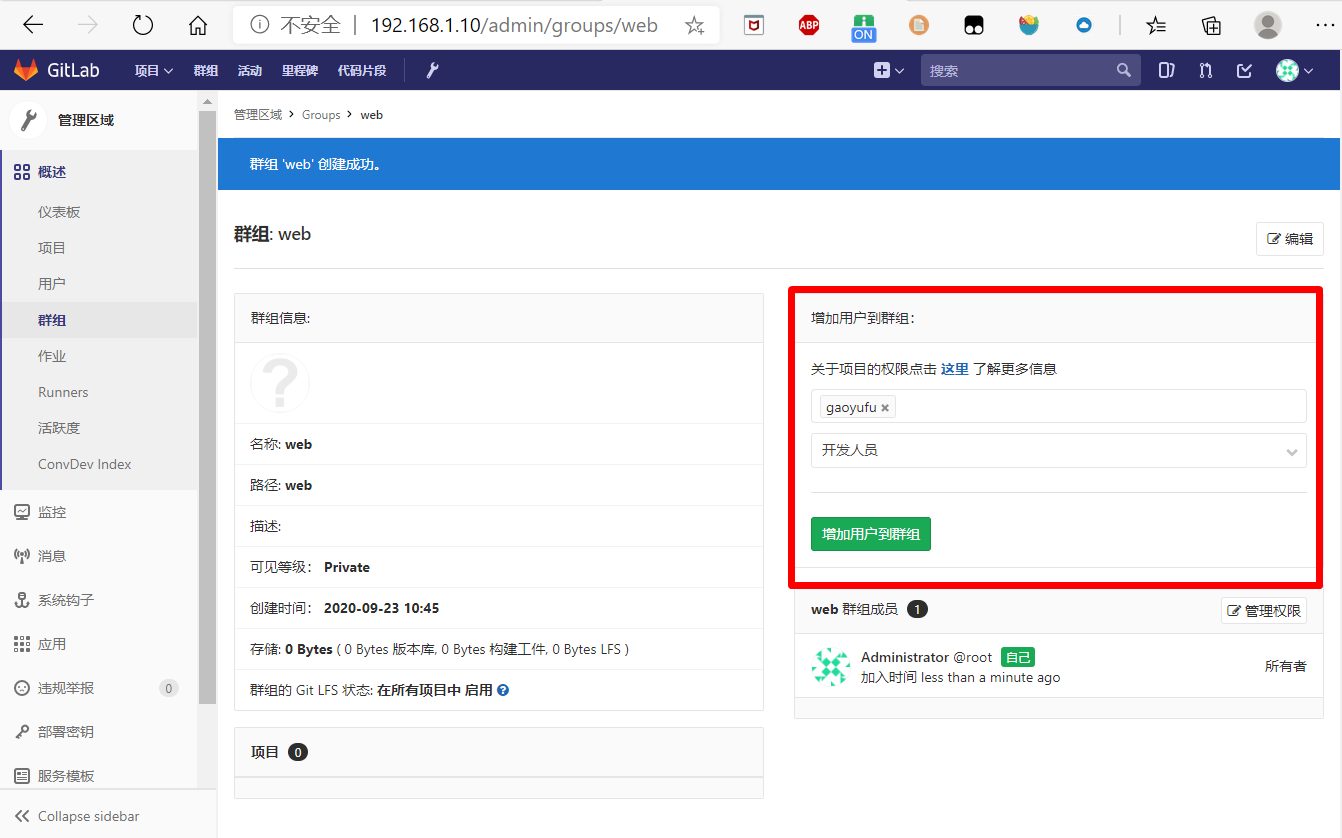1342x838 pixels.
Task: Go to browser home icon
Action: pos(198,25)
